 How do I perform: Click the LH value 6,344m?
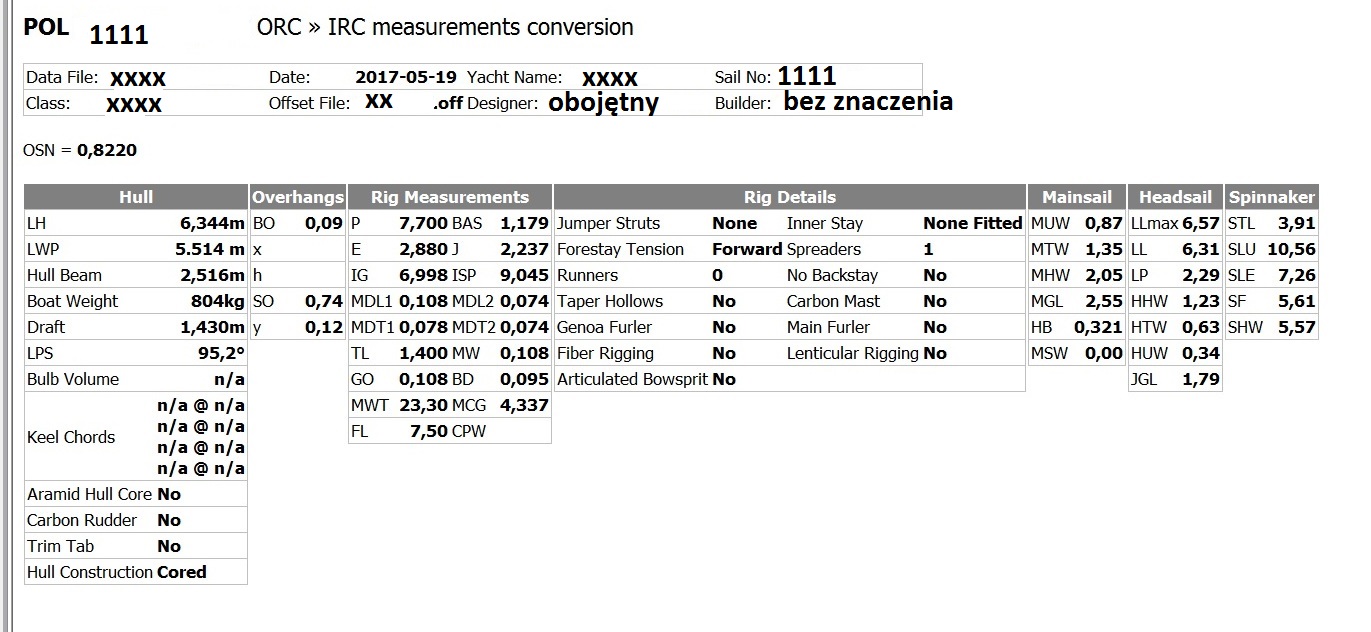click(212, 223)
